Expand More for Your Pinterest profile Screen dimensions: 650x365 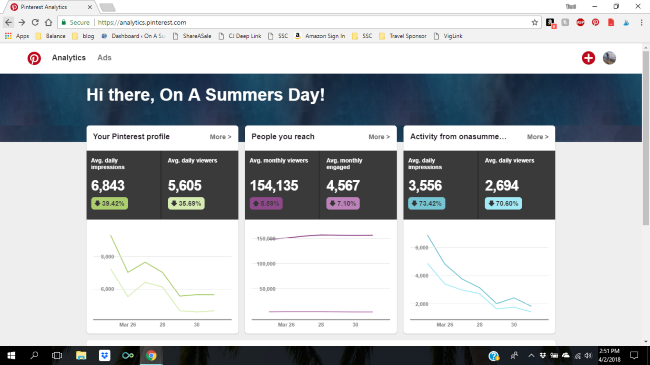(x=220, y=137)
